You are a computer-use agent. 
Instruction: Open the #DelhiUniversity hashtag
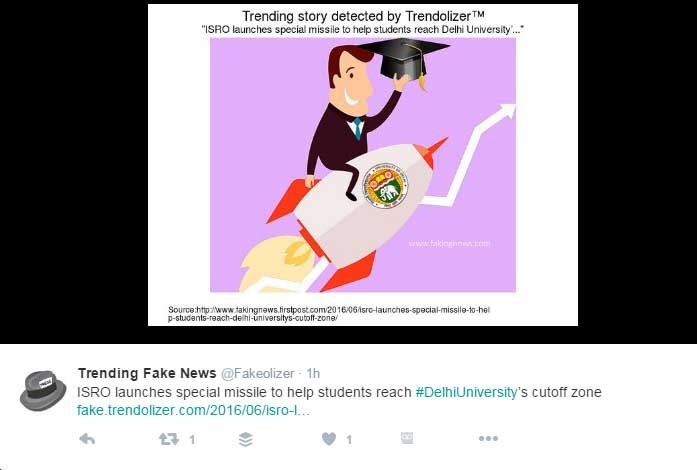(466, 392)
